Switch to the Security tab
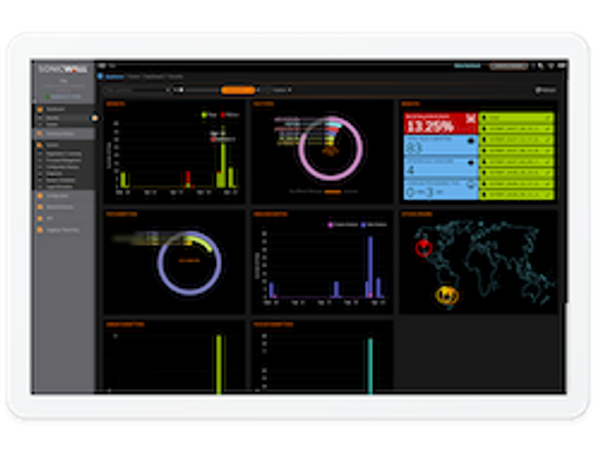 pyautogui.click(x=175, y=77)
